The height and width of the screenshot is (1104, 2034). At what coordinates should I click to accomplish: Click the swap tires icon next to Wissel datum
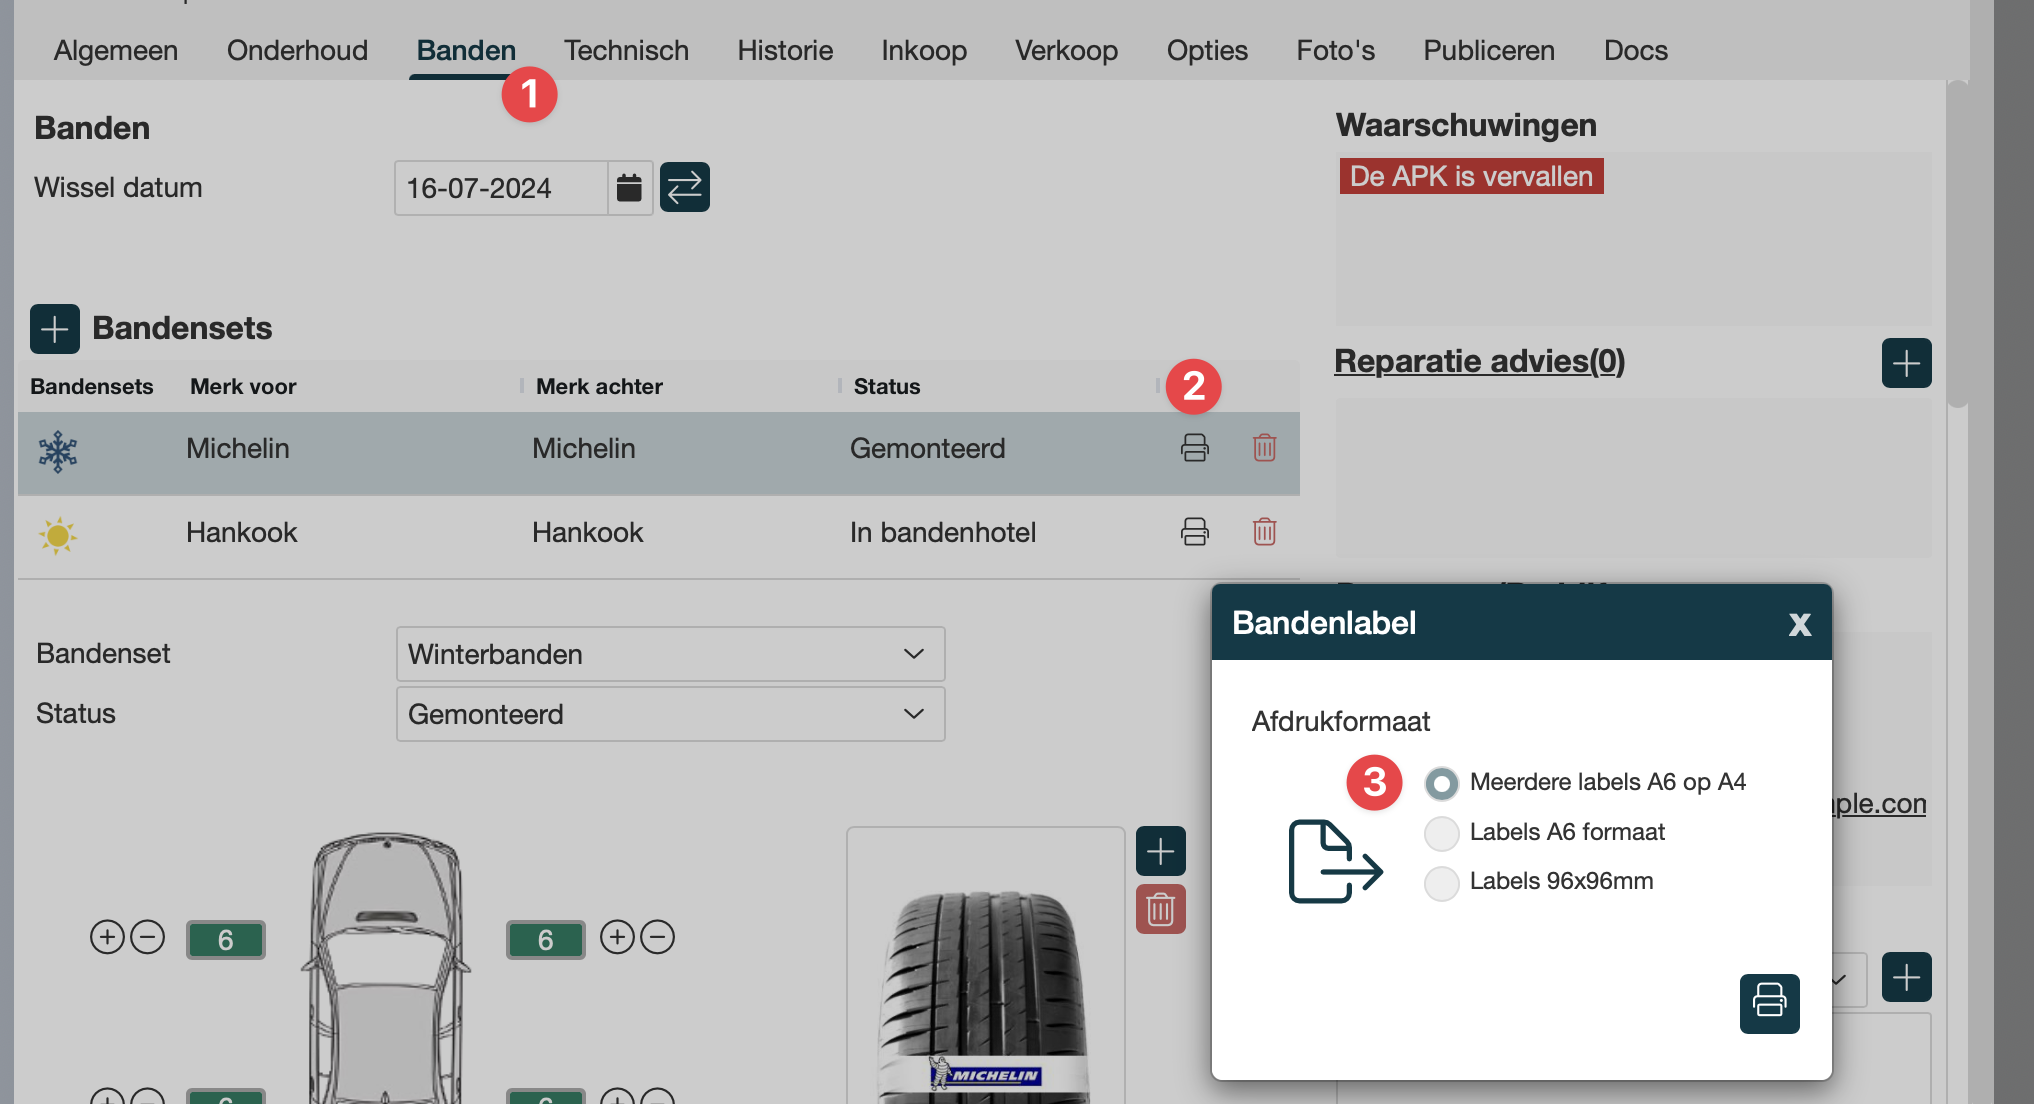tap(684, 187)
